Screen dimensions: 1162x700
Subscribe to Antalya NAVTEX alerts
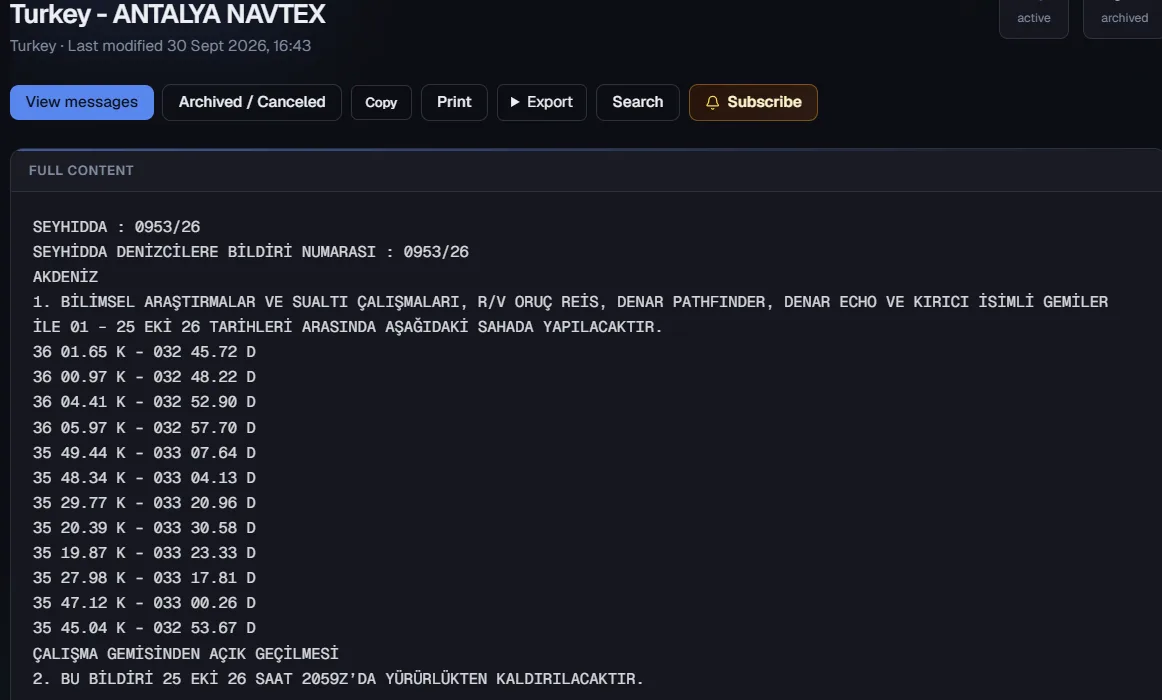(x=753, y=102)
